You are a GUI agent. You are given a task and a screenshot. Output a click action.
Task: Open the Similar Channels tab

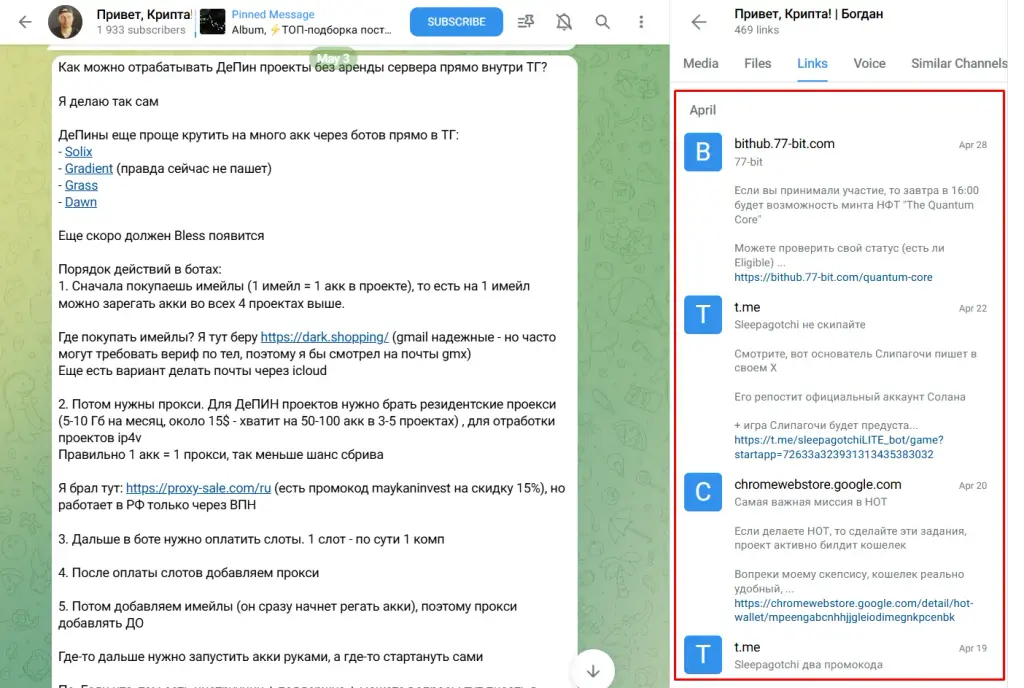coord(959,63)
